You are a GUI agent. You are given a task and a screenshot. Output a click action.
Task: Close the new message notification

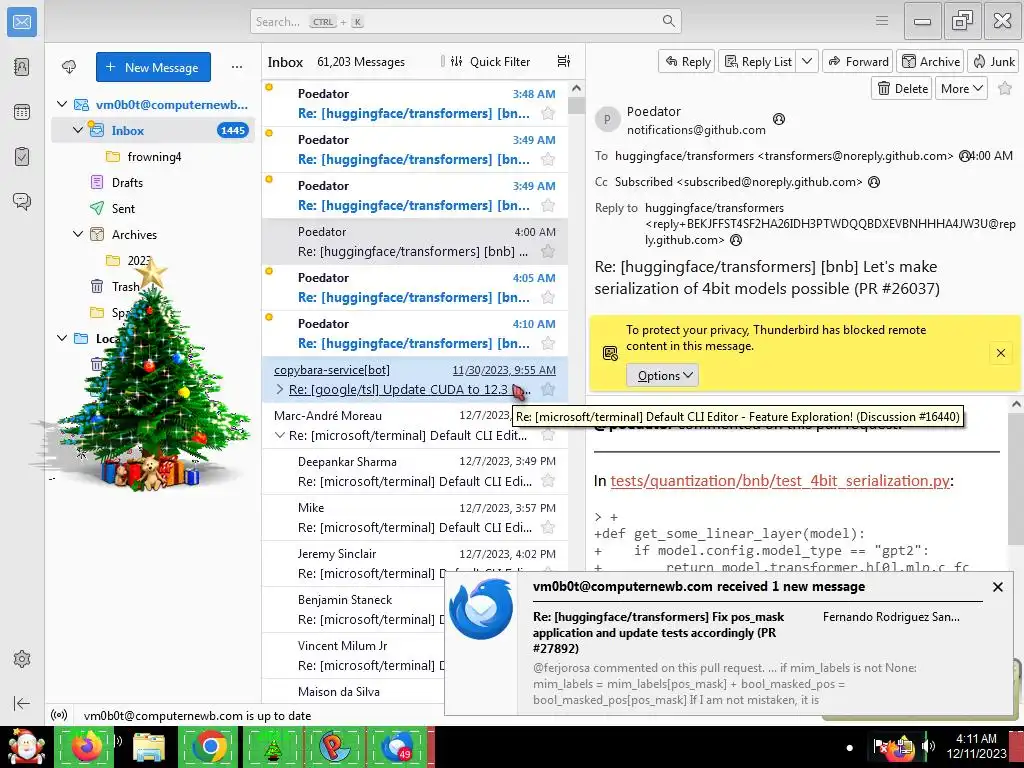pos(997,587)
